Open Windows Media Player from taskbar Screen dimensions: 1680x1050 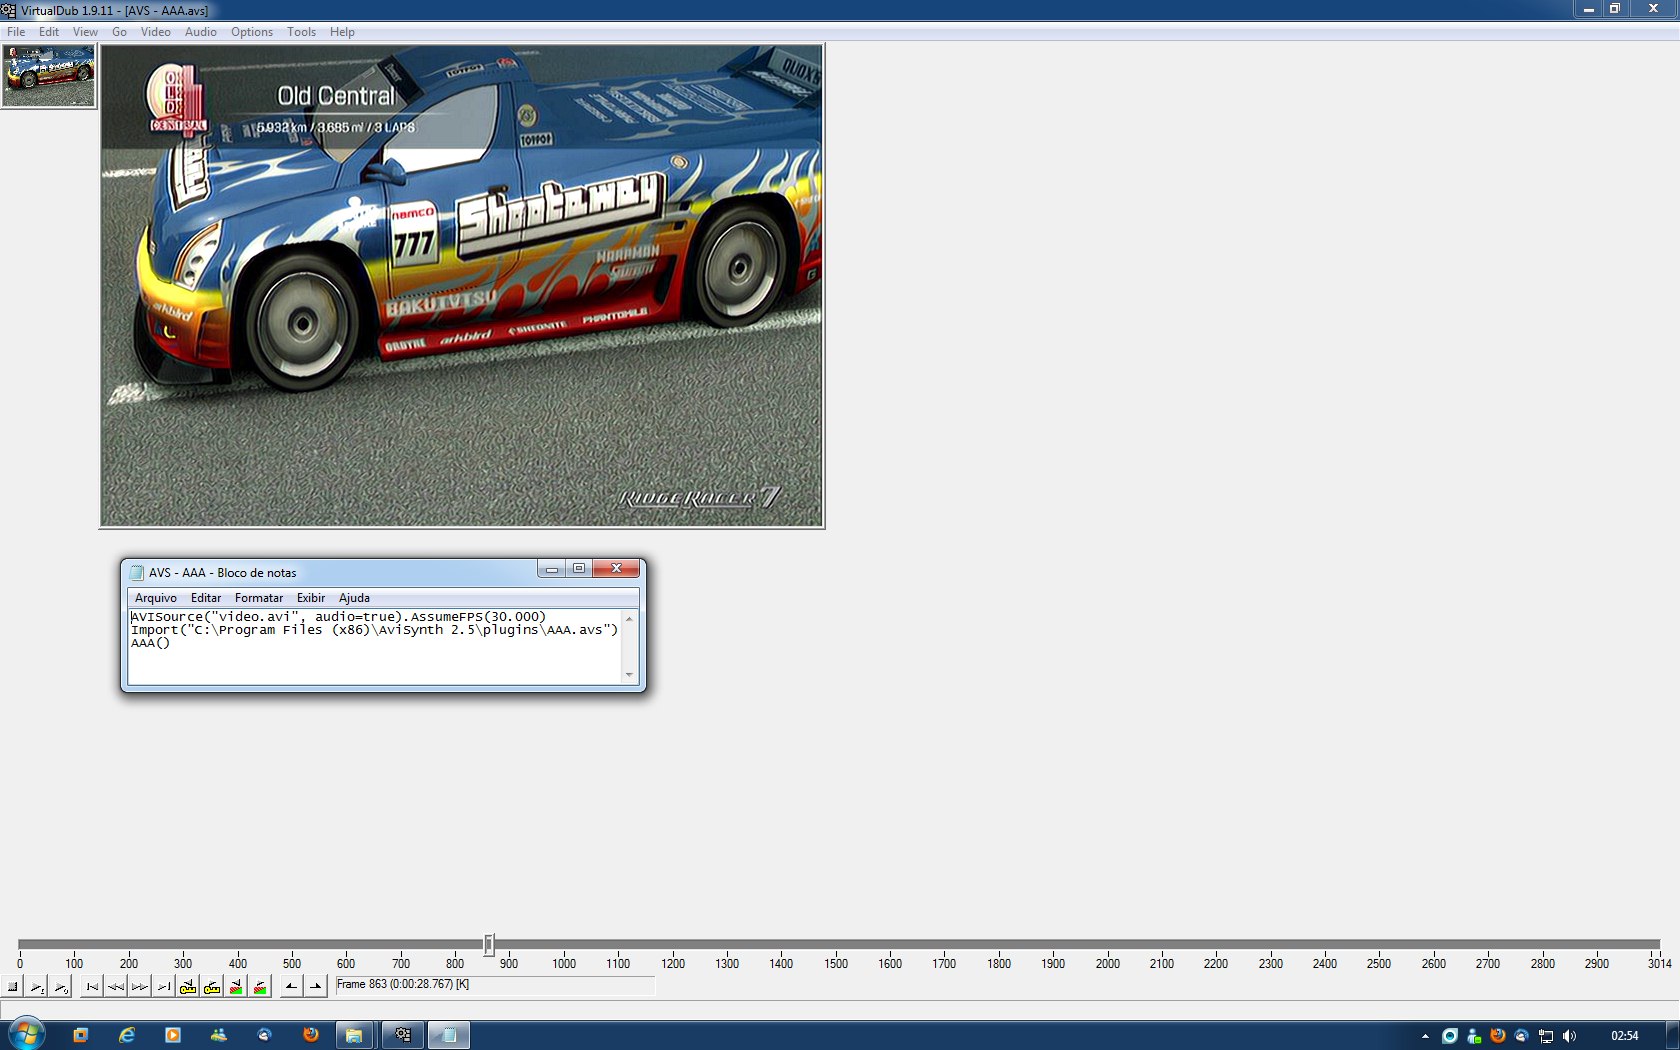point(173,1035)
